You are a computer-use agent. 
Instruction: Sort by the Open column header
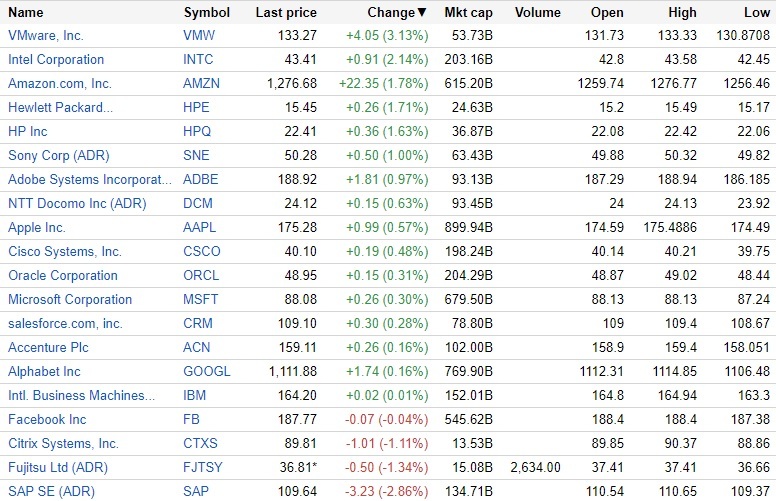tap(607, 13)
